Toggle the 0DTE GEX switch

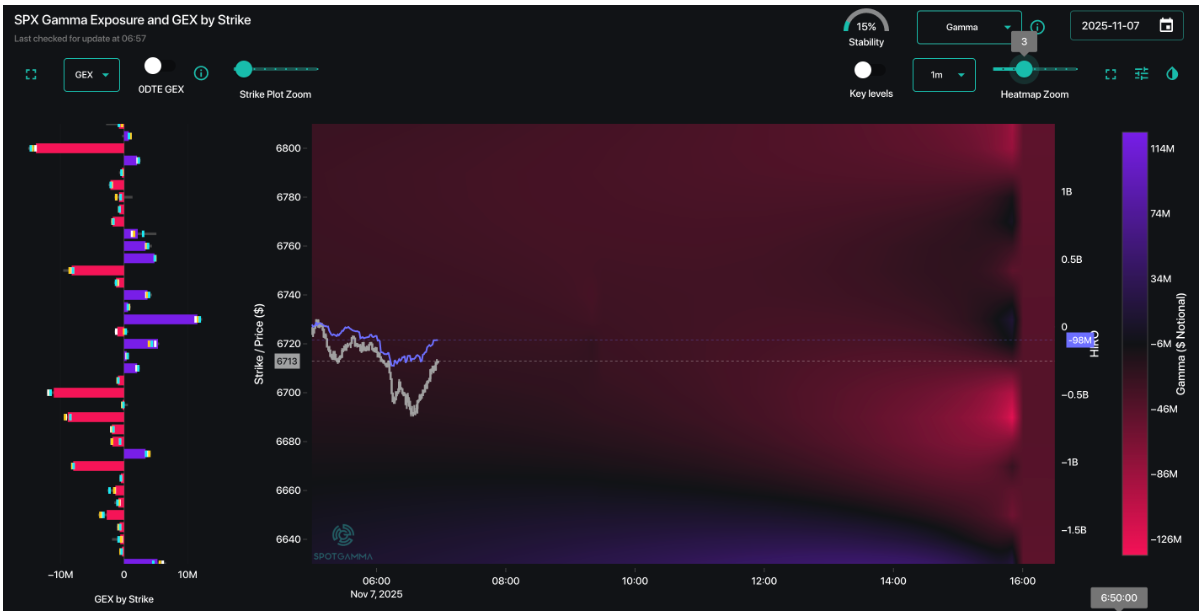click(x=159, y=66)
